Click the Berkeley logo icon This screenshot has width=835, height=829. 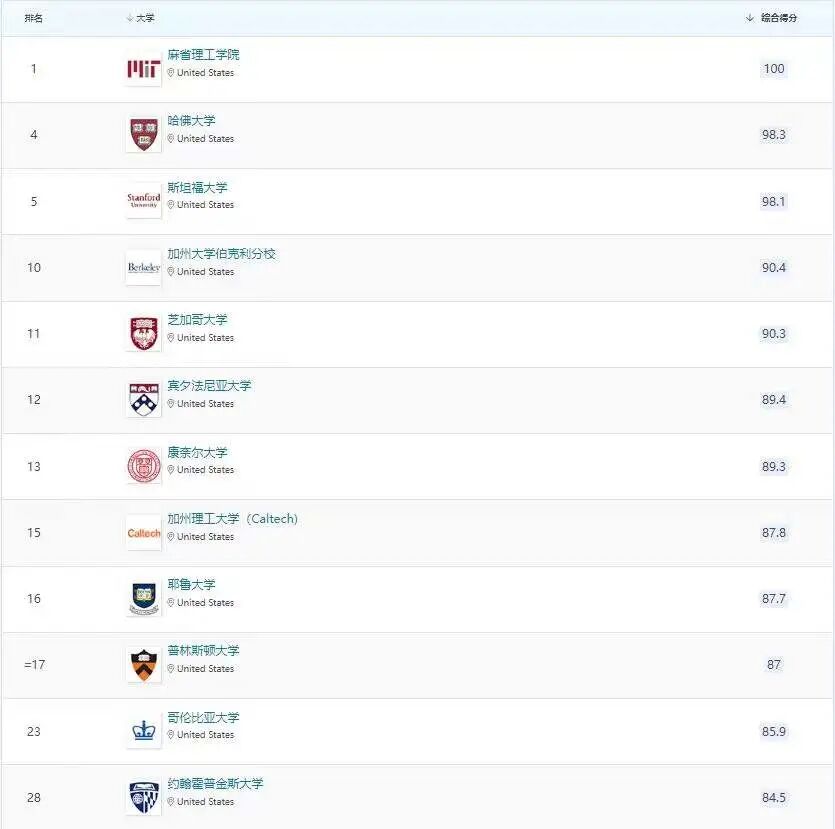[143, 268]
